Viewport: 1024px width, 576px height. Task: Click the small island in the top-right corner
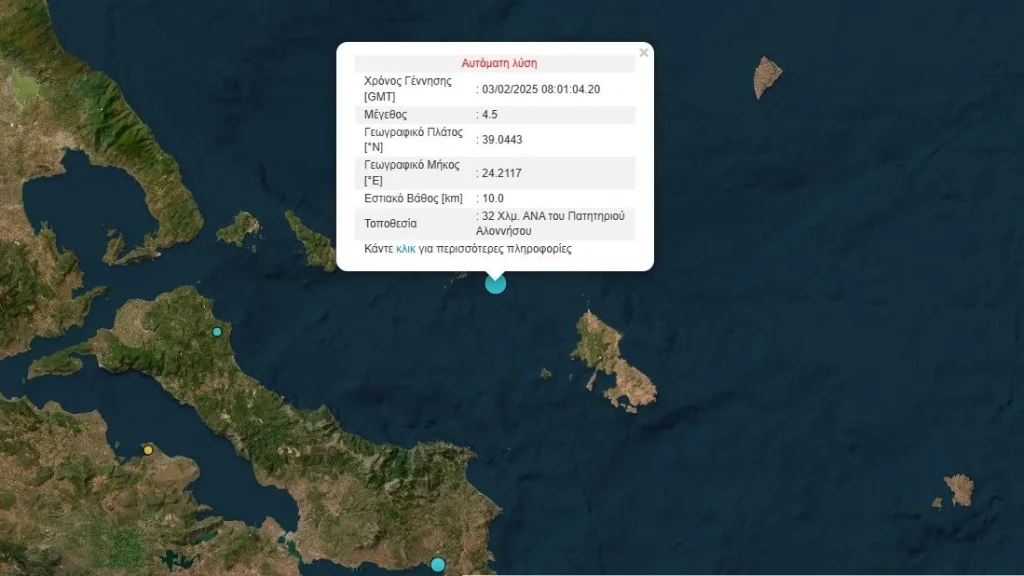pyautogui.click(x=766, y=76)
